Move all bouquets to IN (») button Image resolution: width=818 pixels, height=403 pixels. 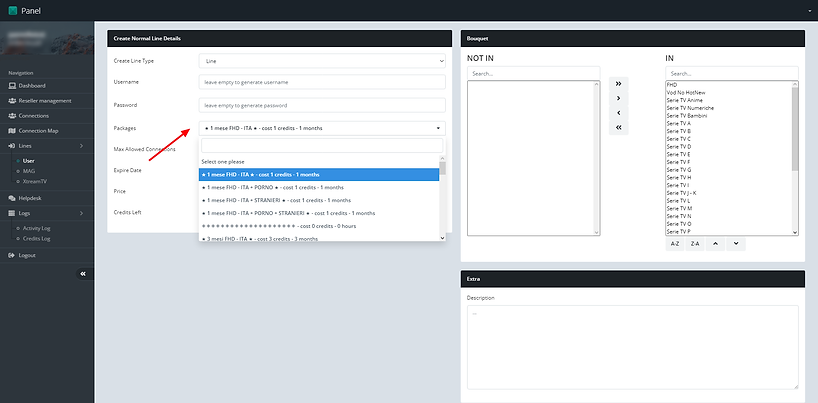(618, 84)
